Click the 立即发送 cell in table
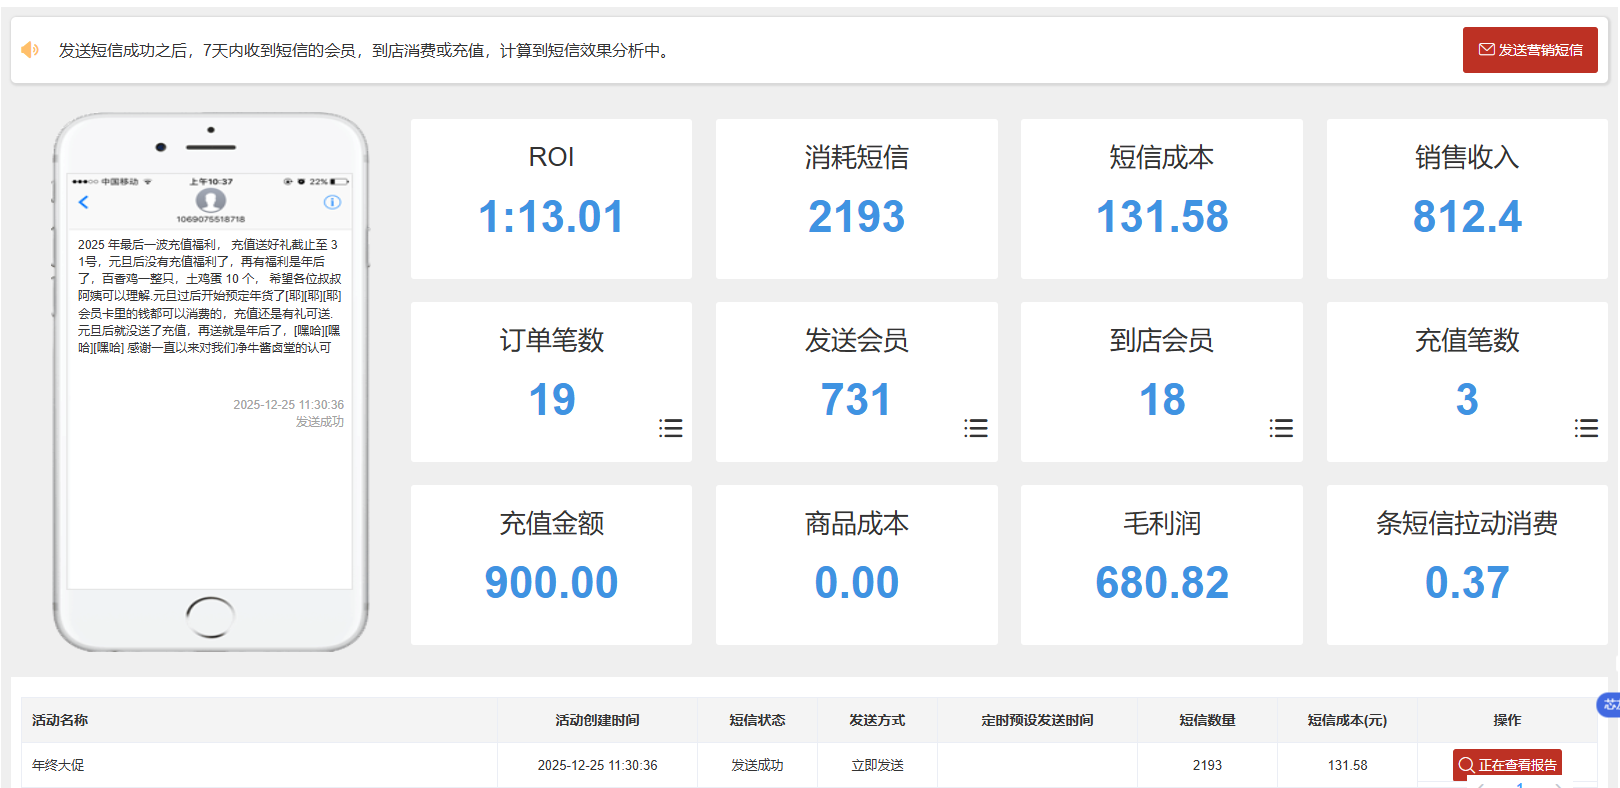Screen dimensions: 1620x788 click(877, 765)
